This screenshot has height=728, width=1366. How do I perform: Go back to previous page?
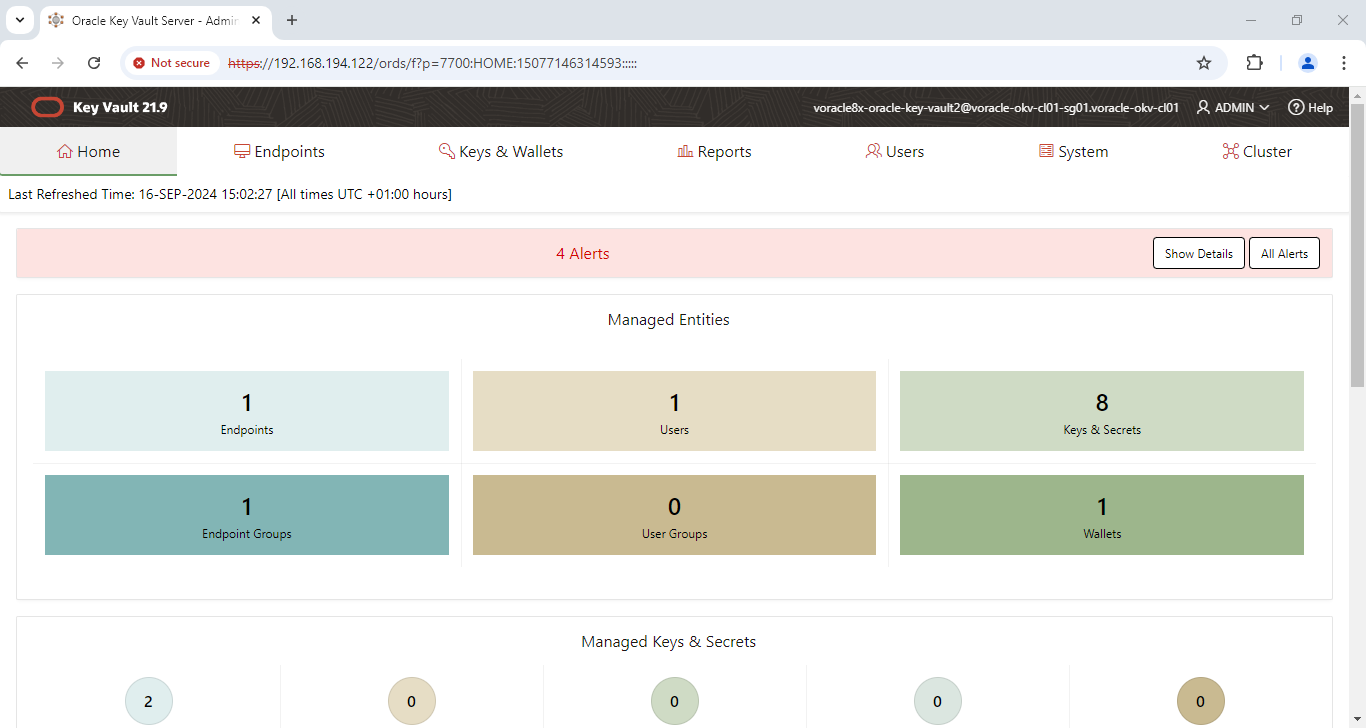(23, 63)
